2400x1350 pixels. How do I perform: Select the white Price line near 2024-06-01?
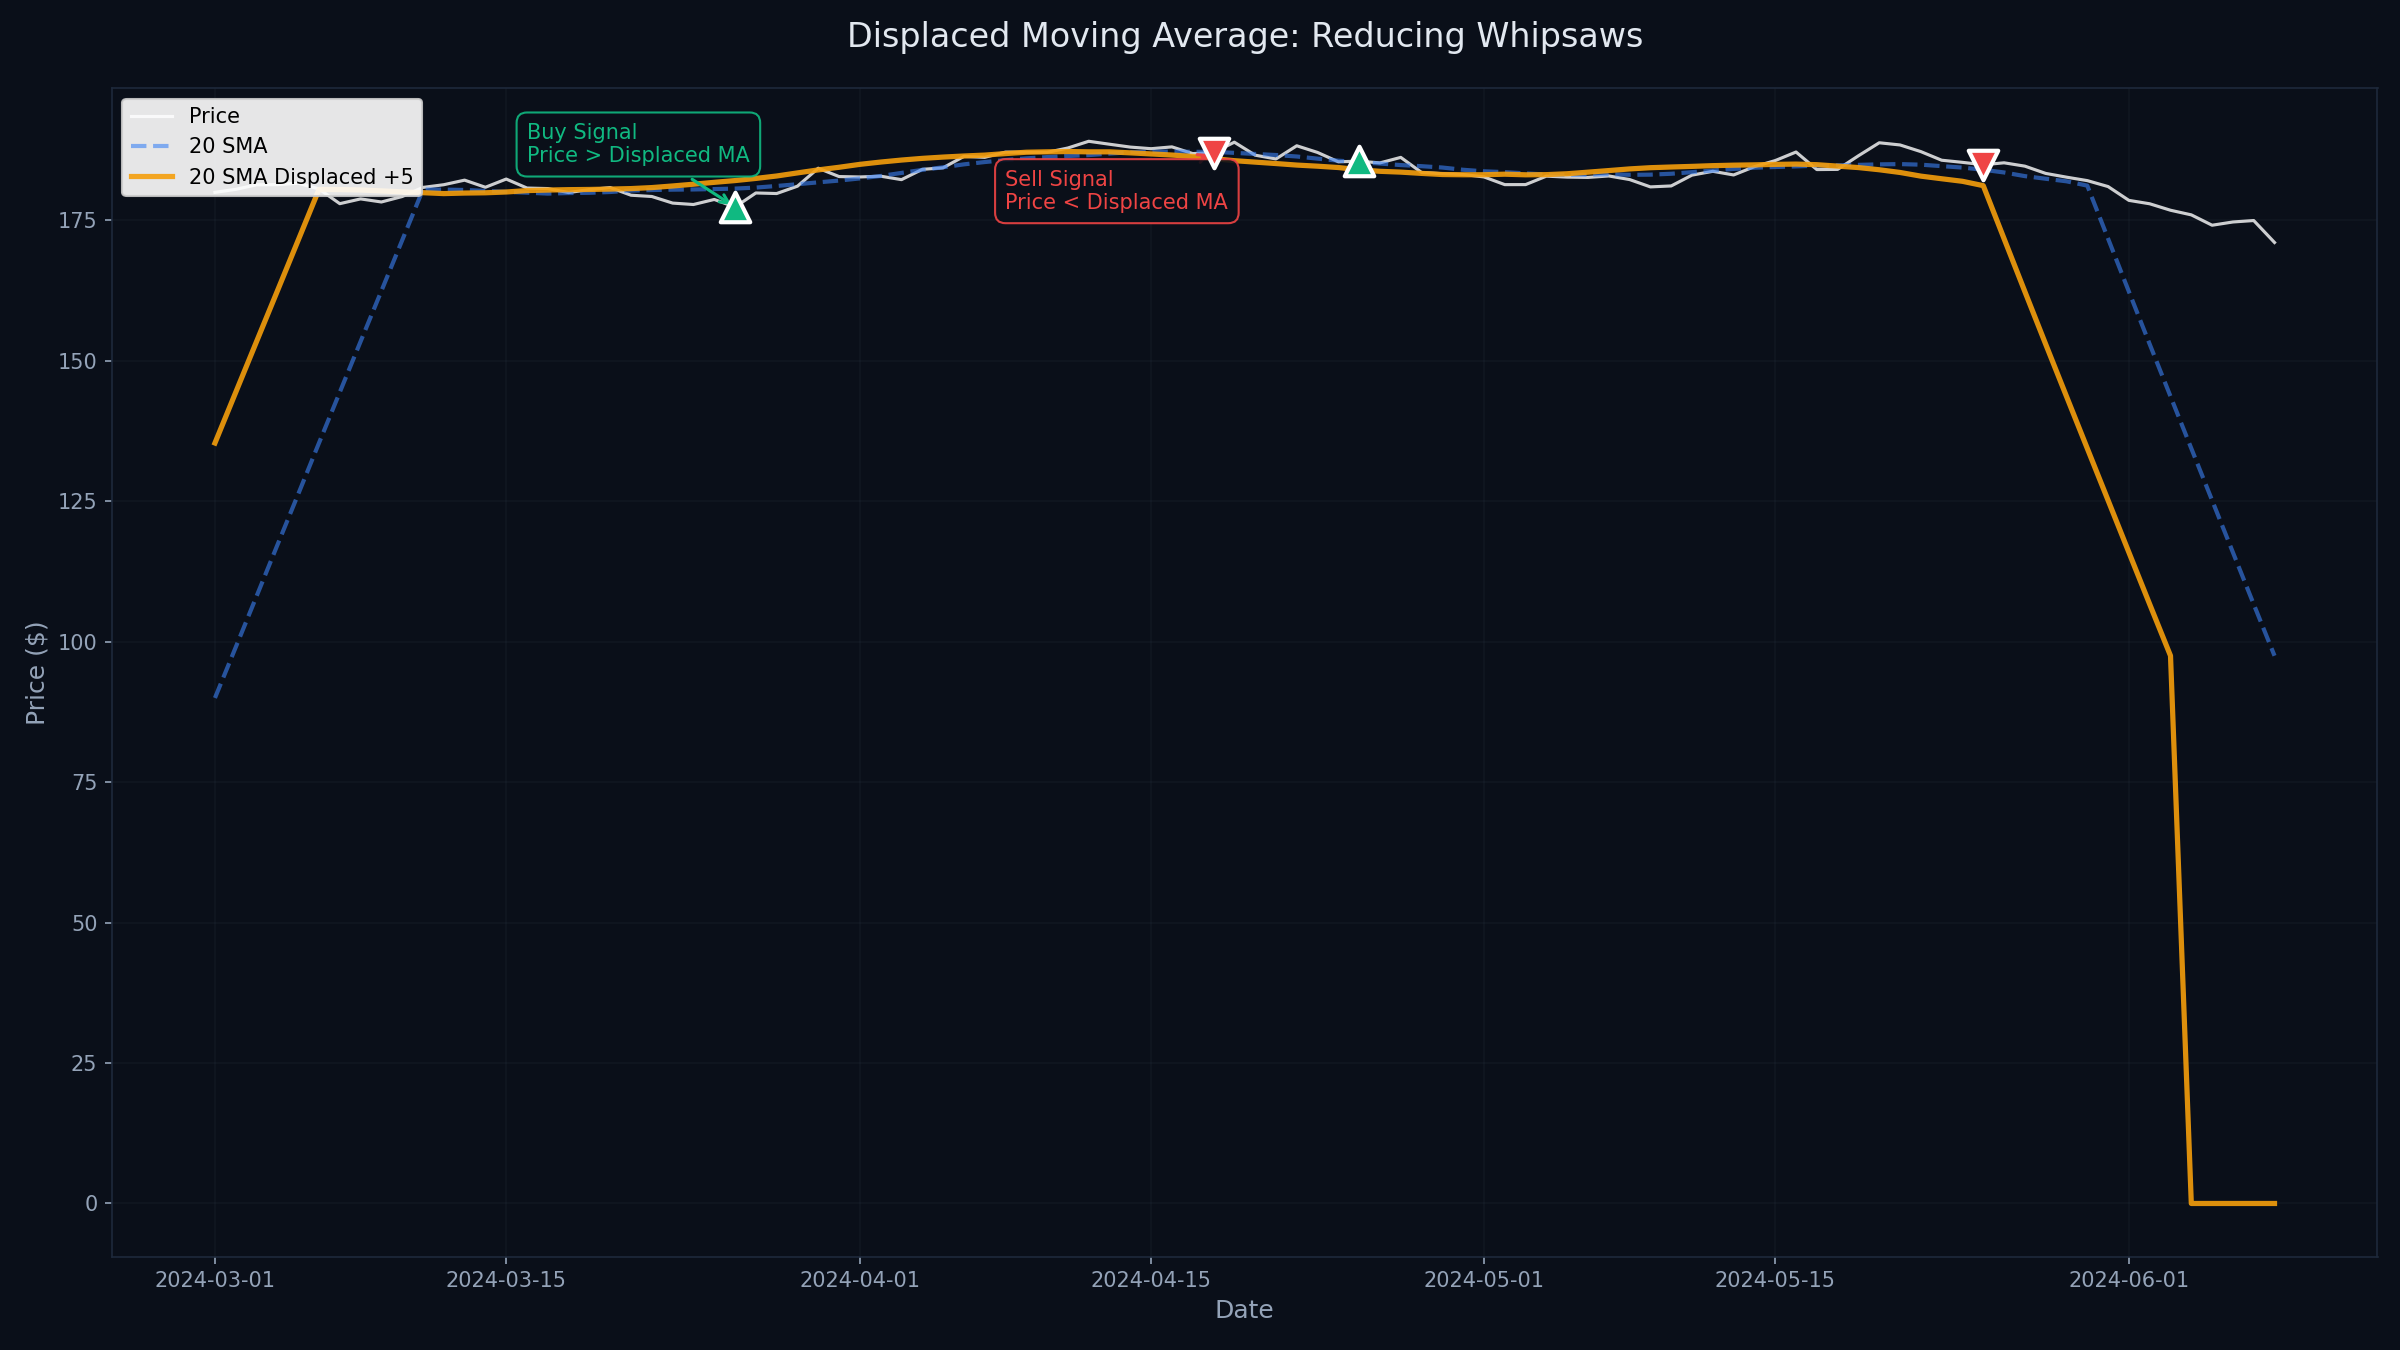pyautogui.click(x=2130, y=200)
